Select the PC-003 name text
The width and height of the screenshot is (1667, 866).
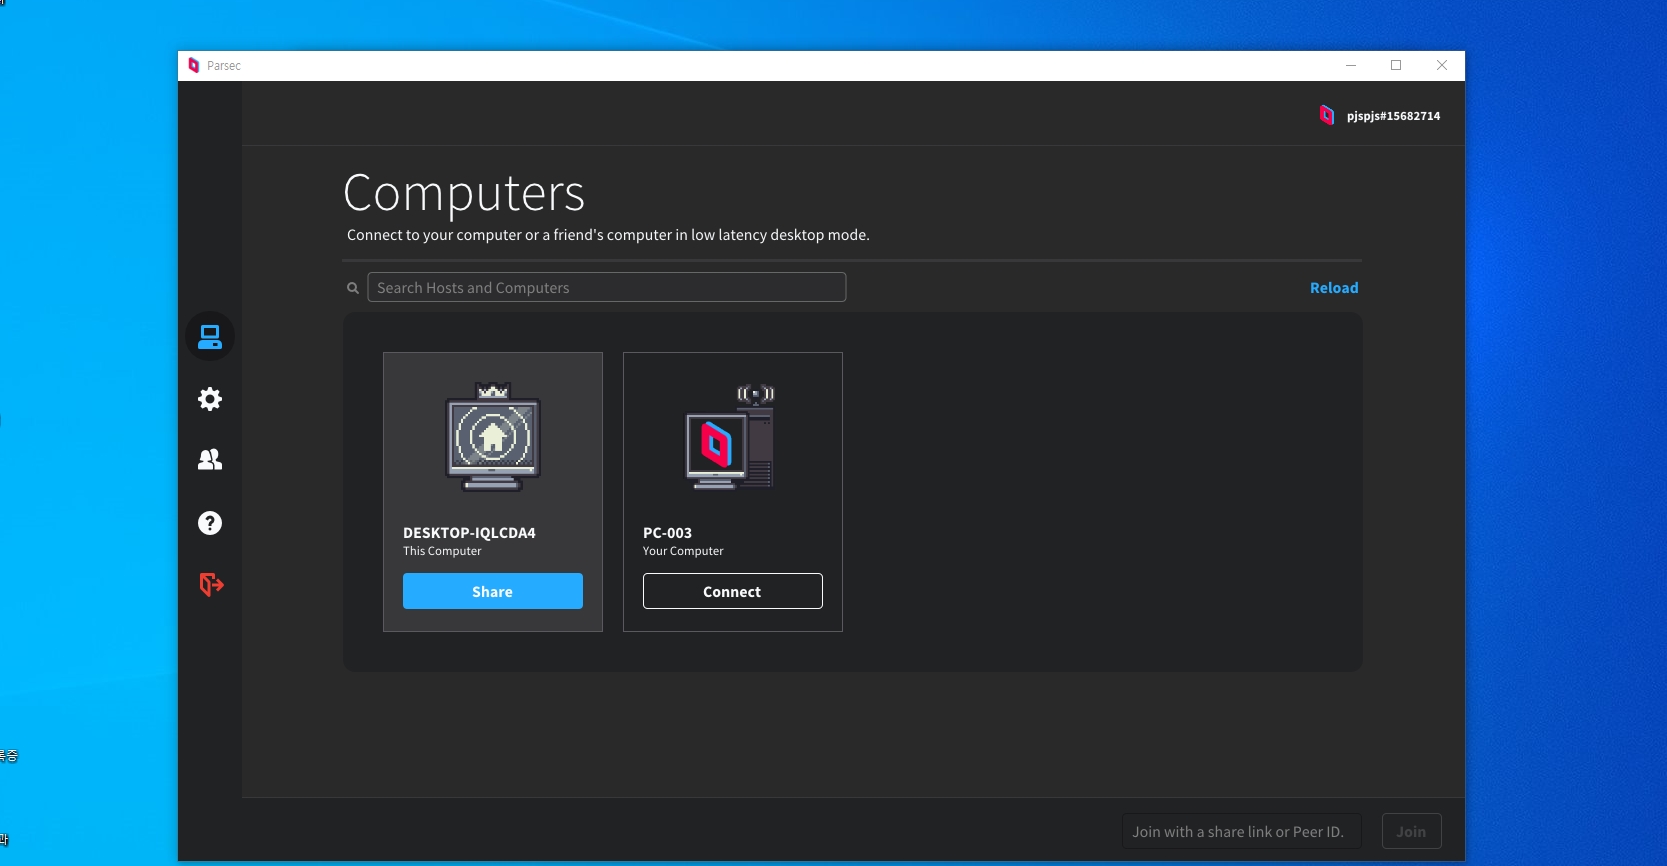tap(667, 533)
